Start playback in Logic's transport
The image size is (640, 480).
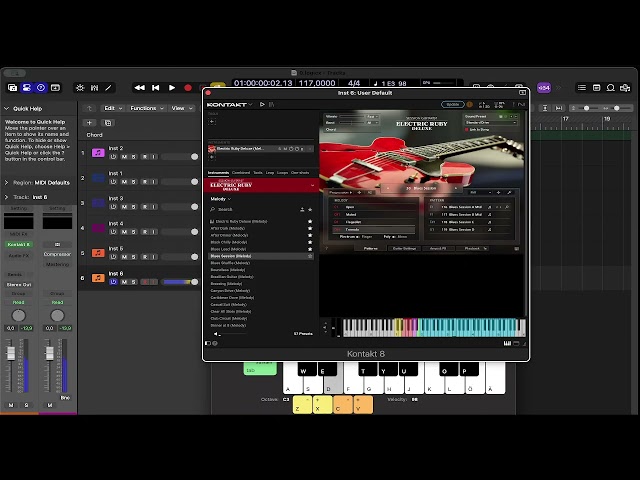pyautogui.click(x=172, y=88)
